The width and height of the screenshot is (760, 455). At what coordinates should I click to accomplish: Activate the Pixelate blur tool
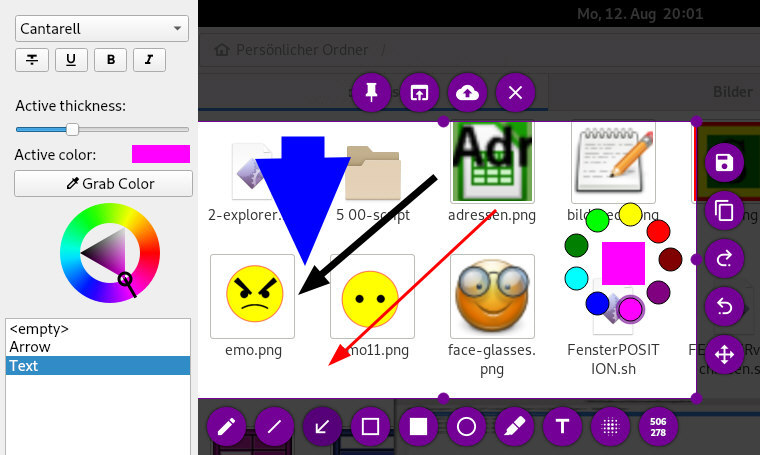click(x=610, y=427)
